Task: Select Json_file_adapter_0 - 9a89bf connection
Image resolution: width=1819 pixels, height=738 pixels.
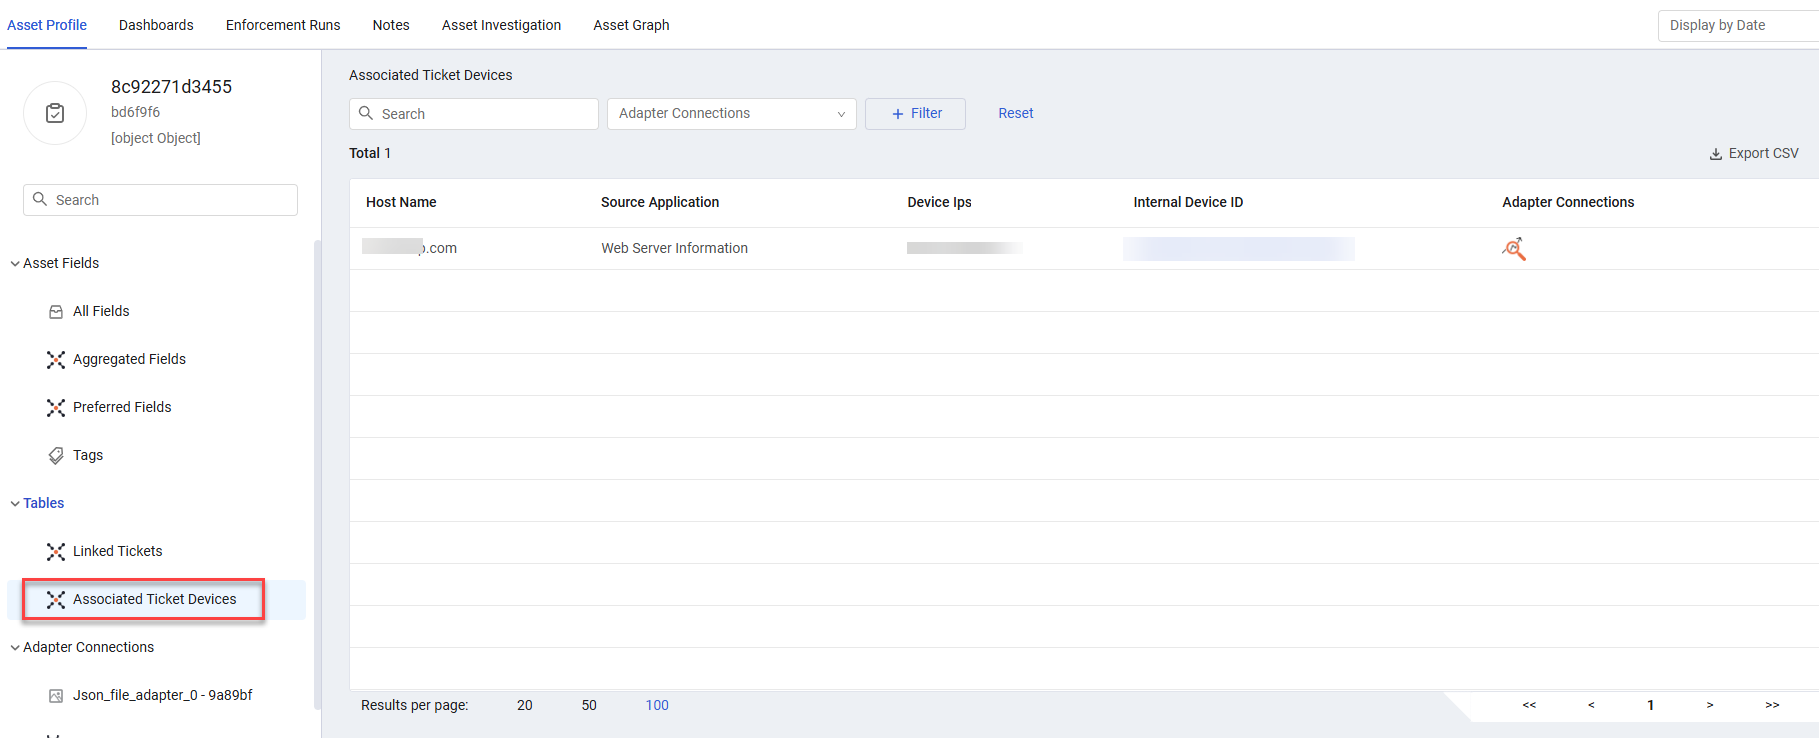Action: click(x=160, y=696)
